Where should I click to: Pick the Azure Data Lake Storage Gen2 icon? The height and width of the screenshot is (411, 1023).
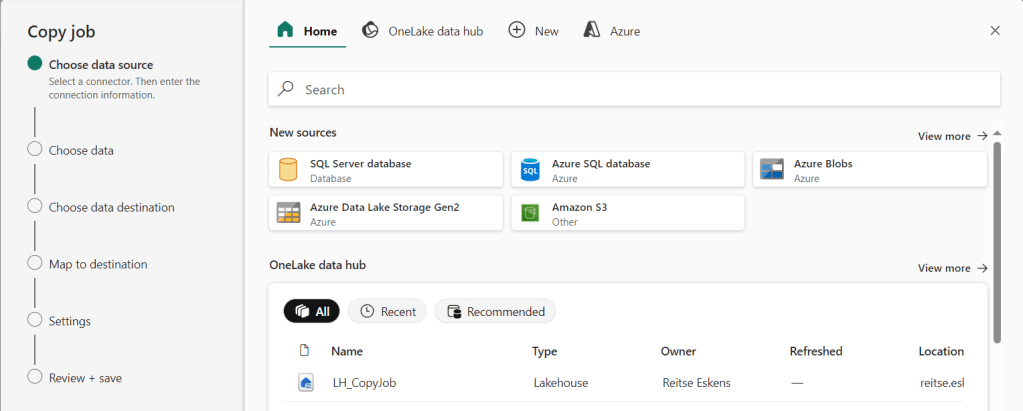289,213
